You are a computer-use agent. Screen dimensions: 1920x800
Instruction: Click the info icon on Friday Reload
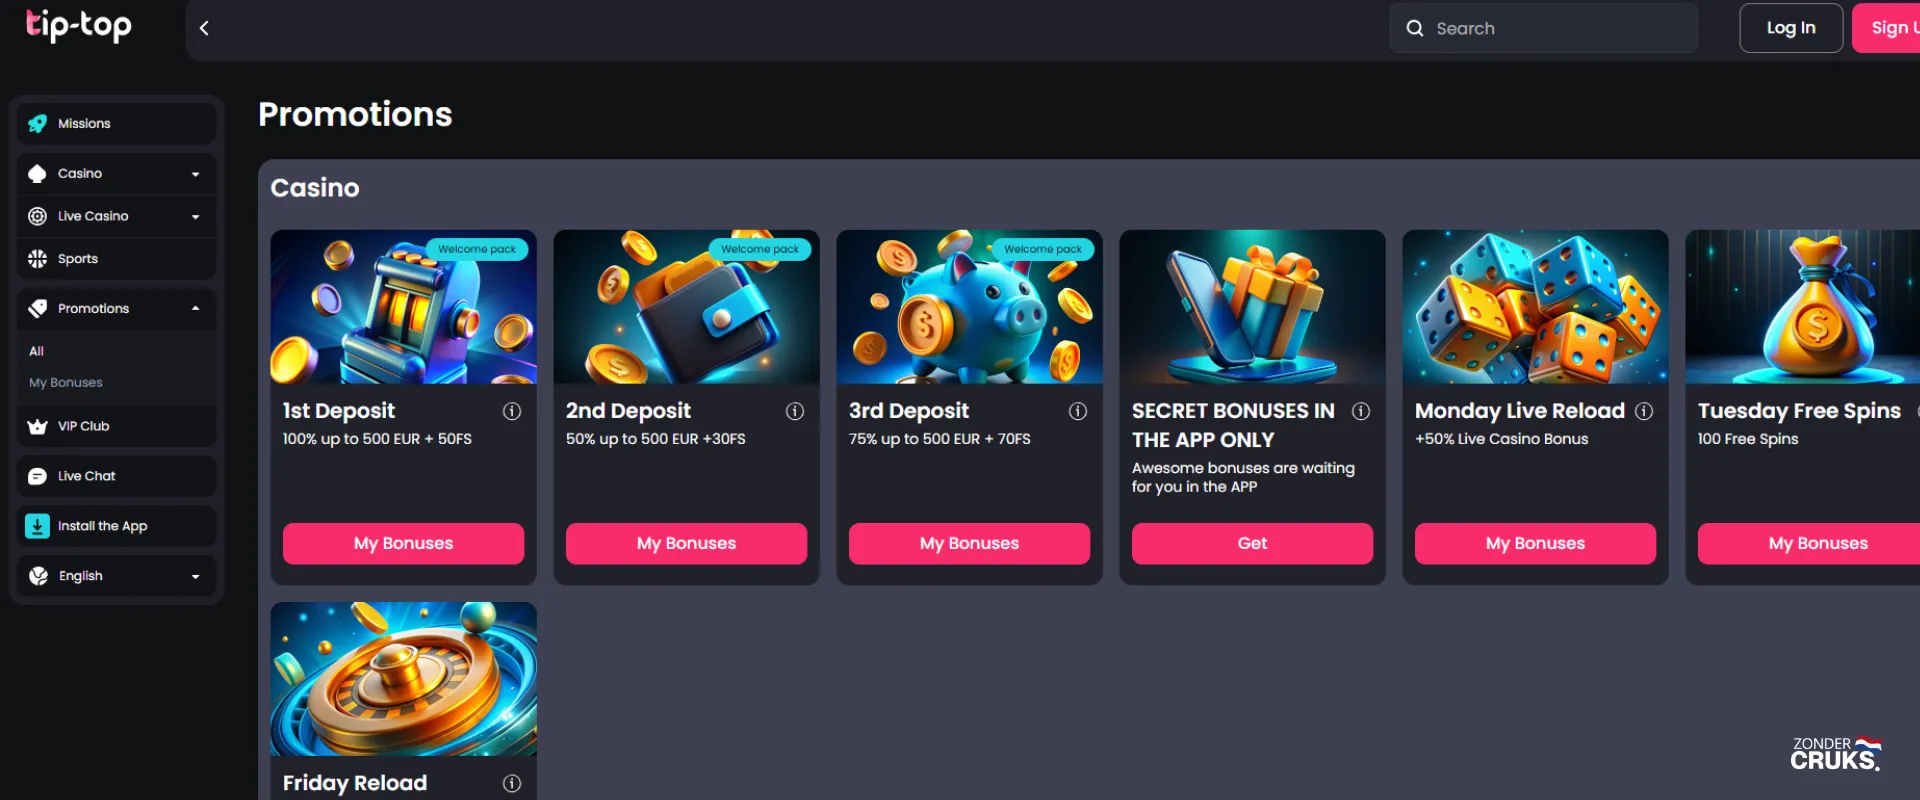point(511,784)
